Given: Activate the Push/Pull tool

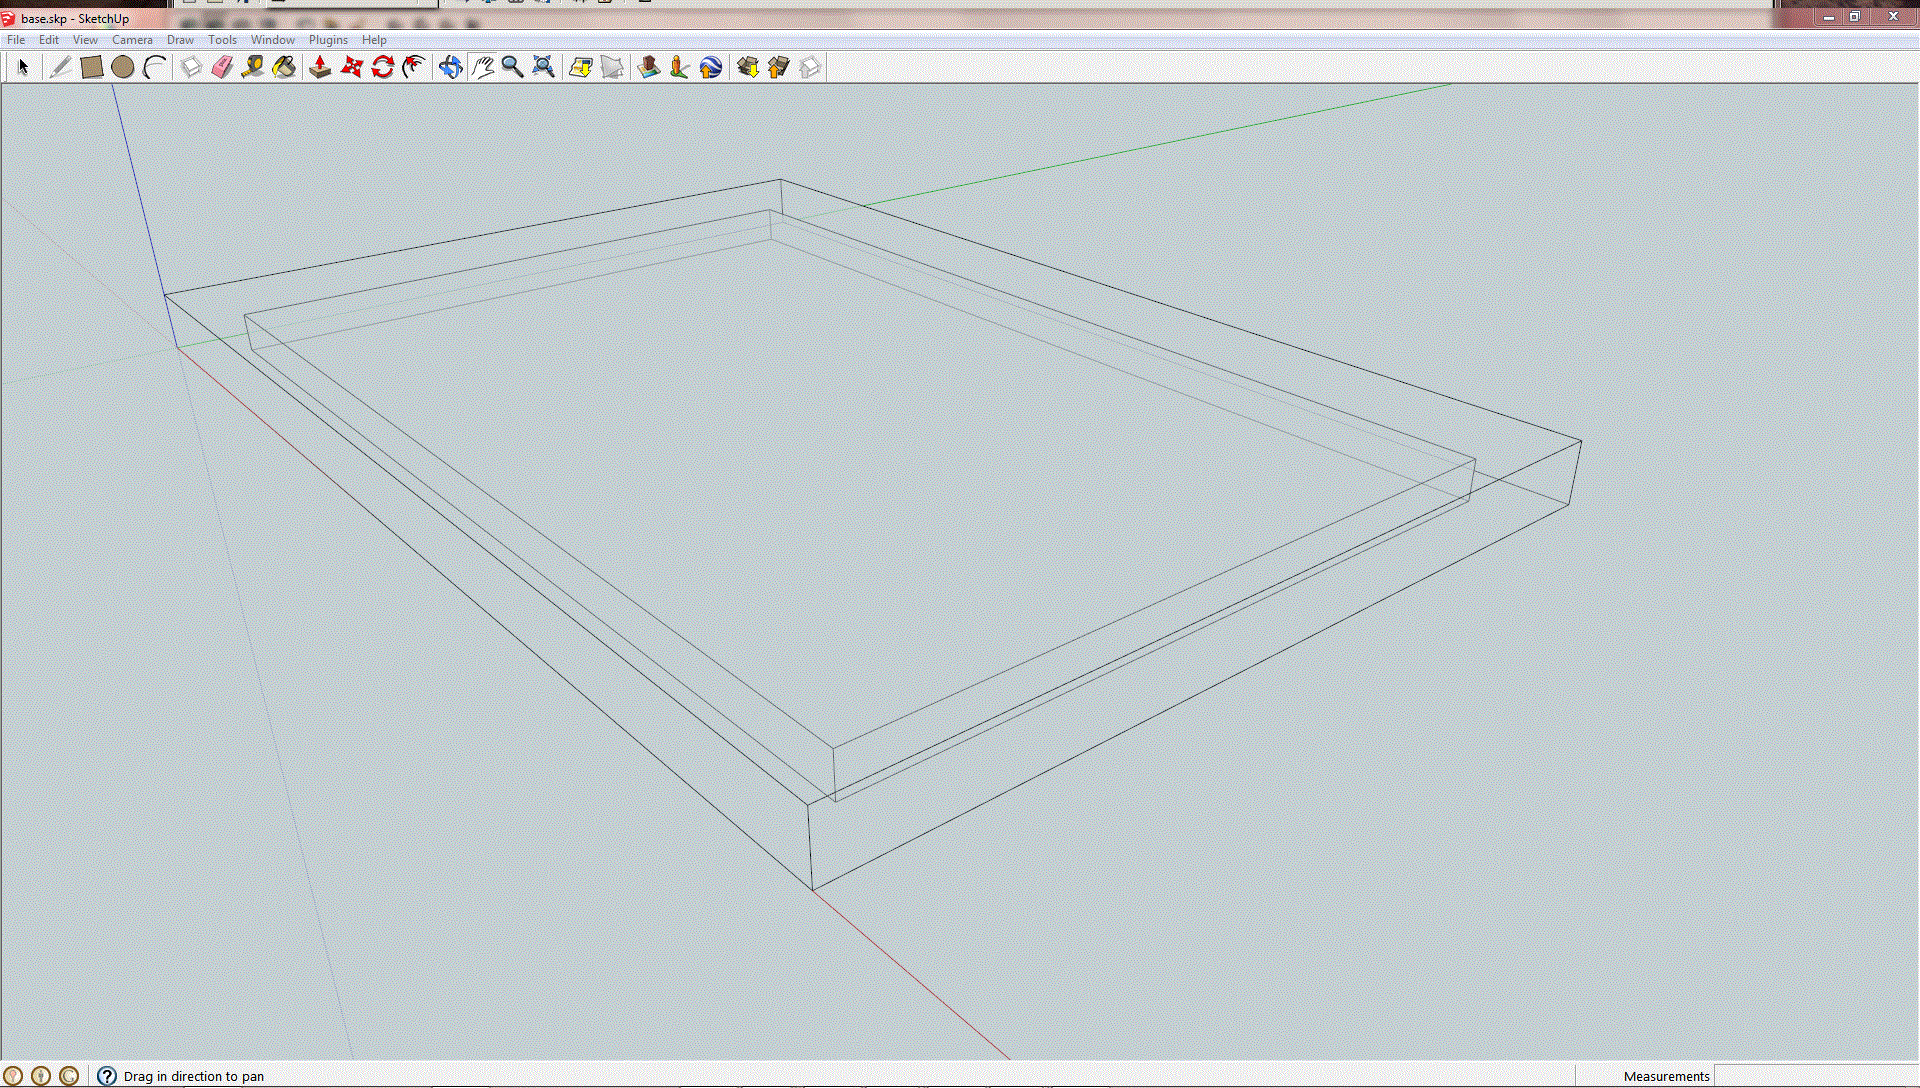Looking at the screenshot, I should (320, 67).
